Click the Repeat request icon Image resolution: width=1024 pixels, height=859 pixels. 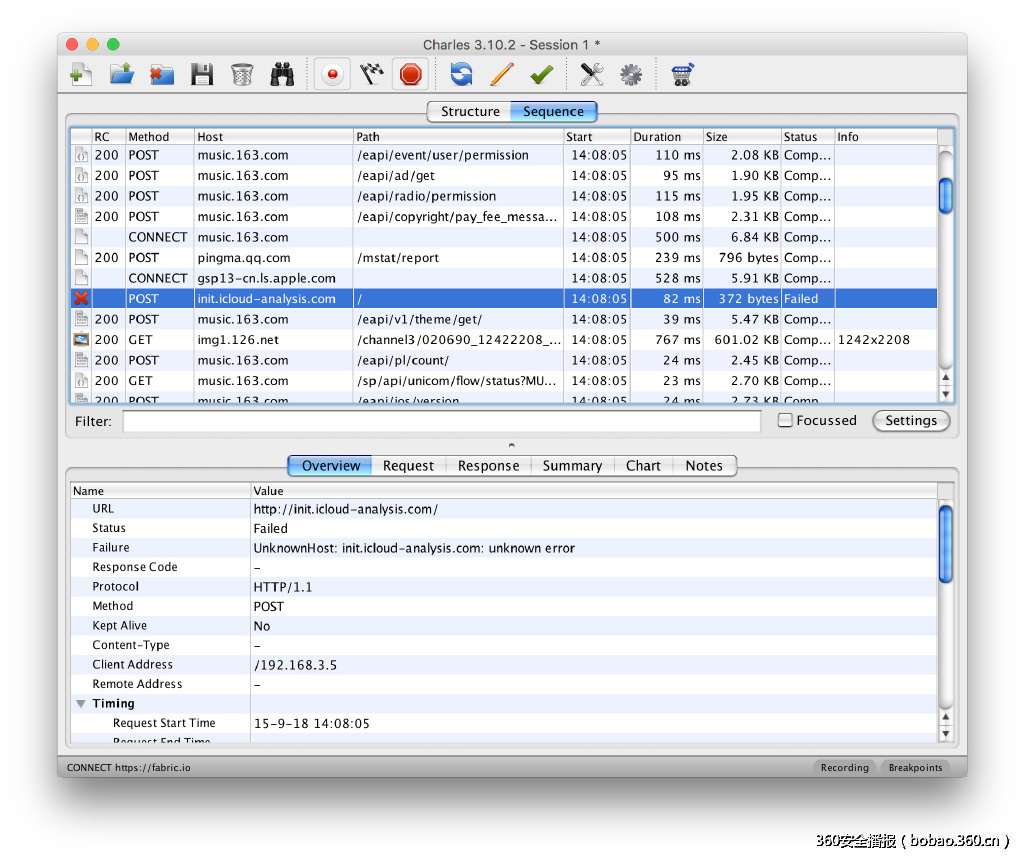pos(461,74)
